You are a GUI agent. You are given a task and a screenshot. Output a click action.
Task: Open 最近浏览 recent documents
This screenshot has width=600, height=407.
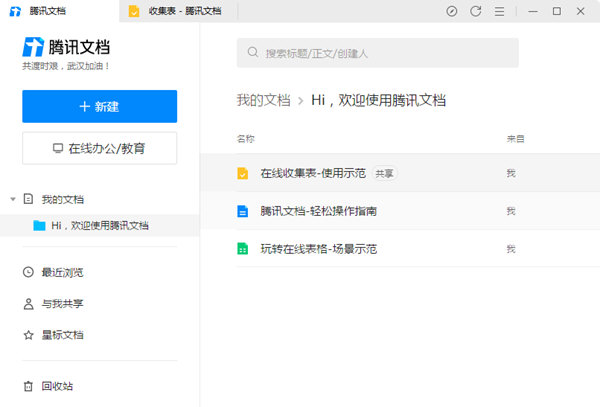(62, 272)
